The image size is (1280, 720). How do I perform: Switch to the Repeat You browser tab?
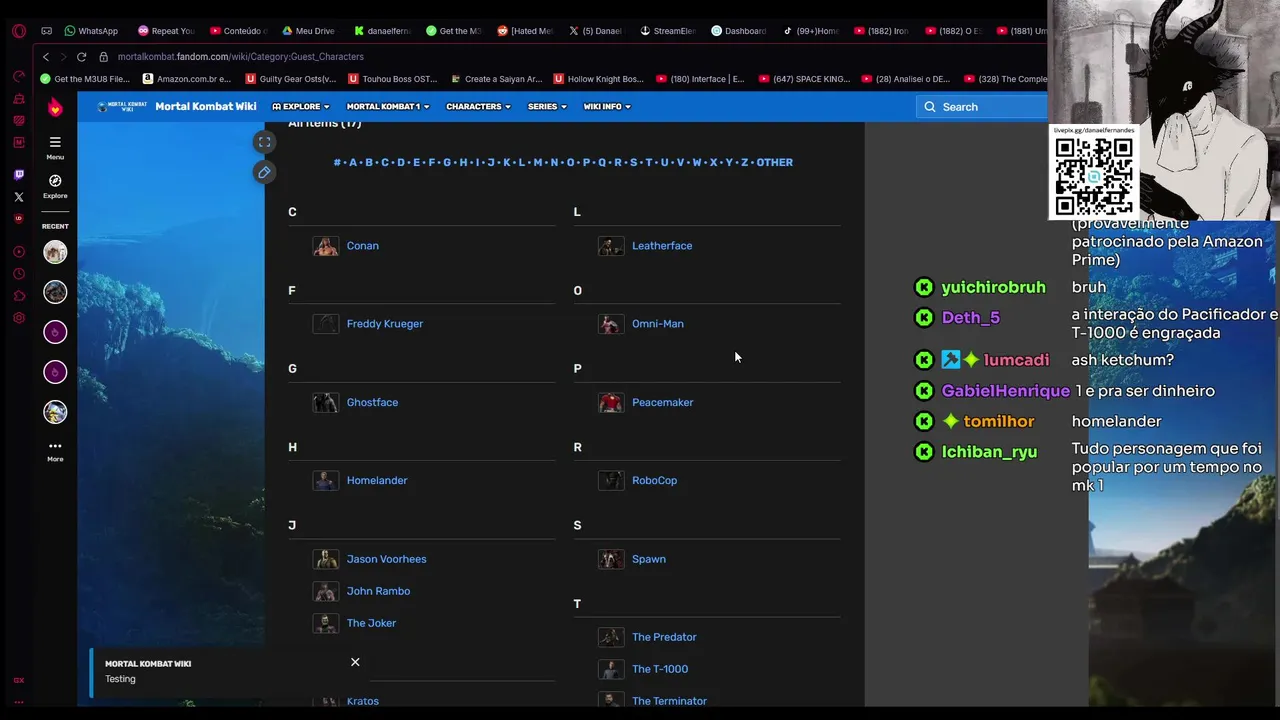click(x=165, y=31)
